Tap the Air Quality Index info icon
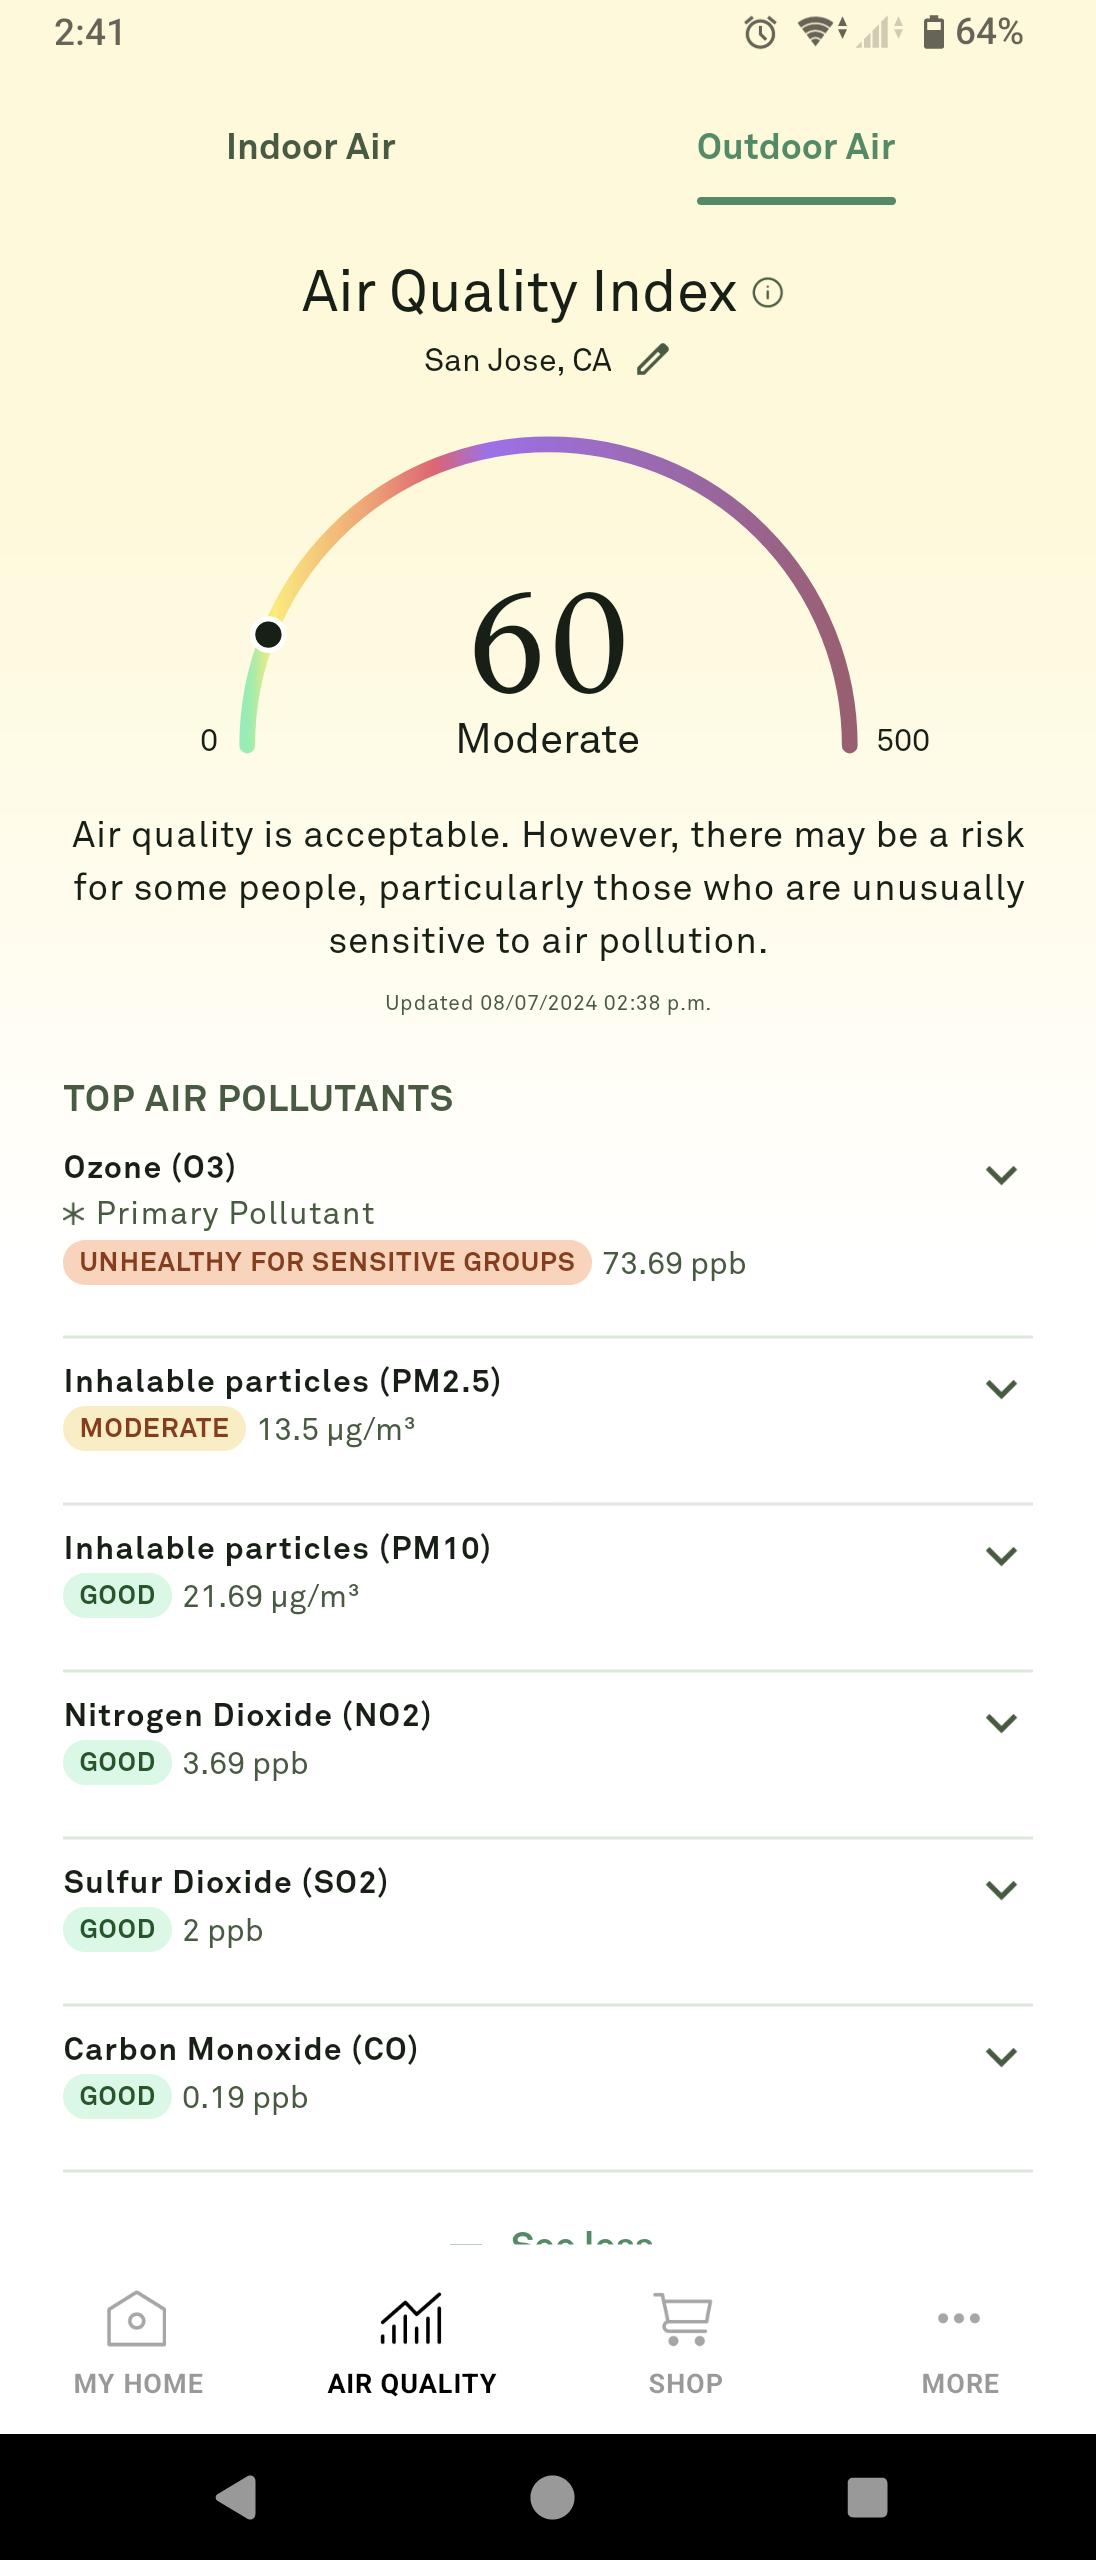Image resolution: width=1096 pixels, height=2560 pixels. [x=767, y=293]
